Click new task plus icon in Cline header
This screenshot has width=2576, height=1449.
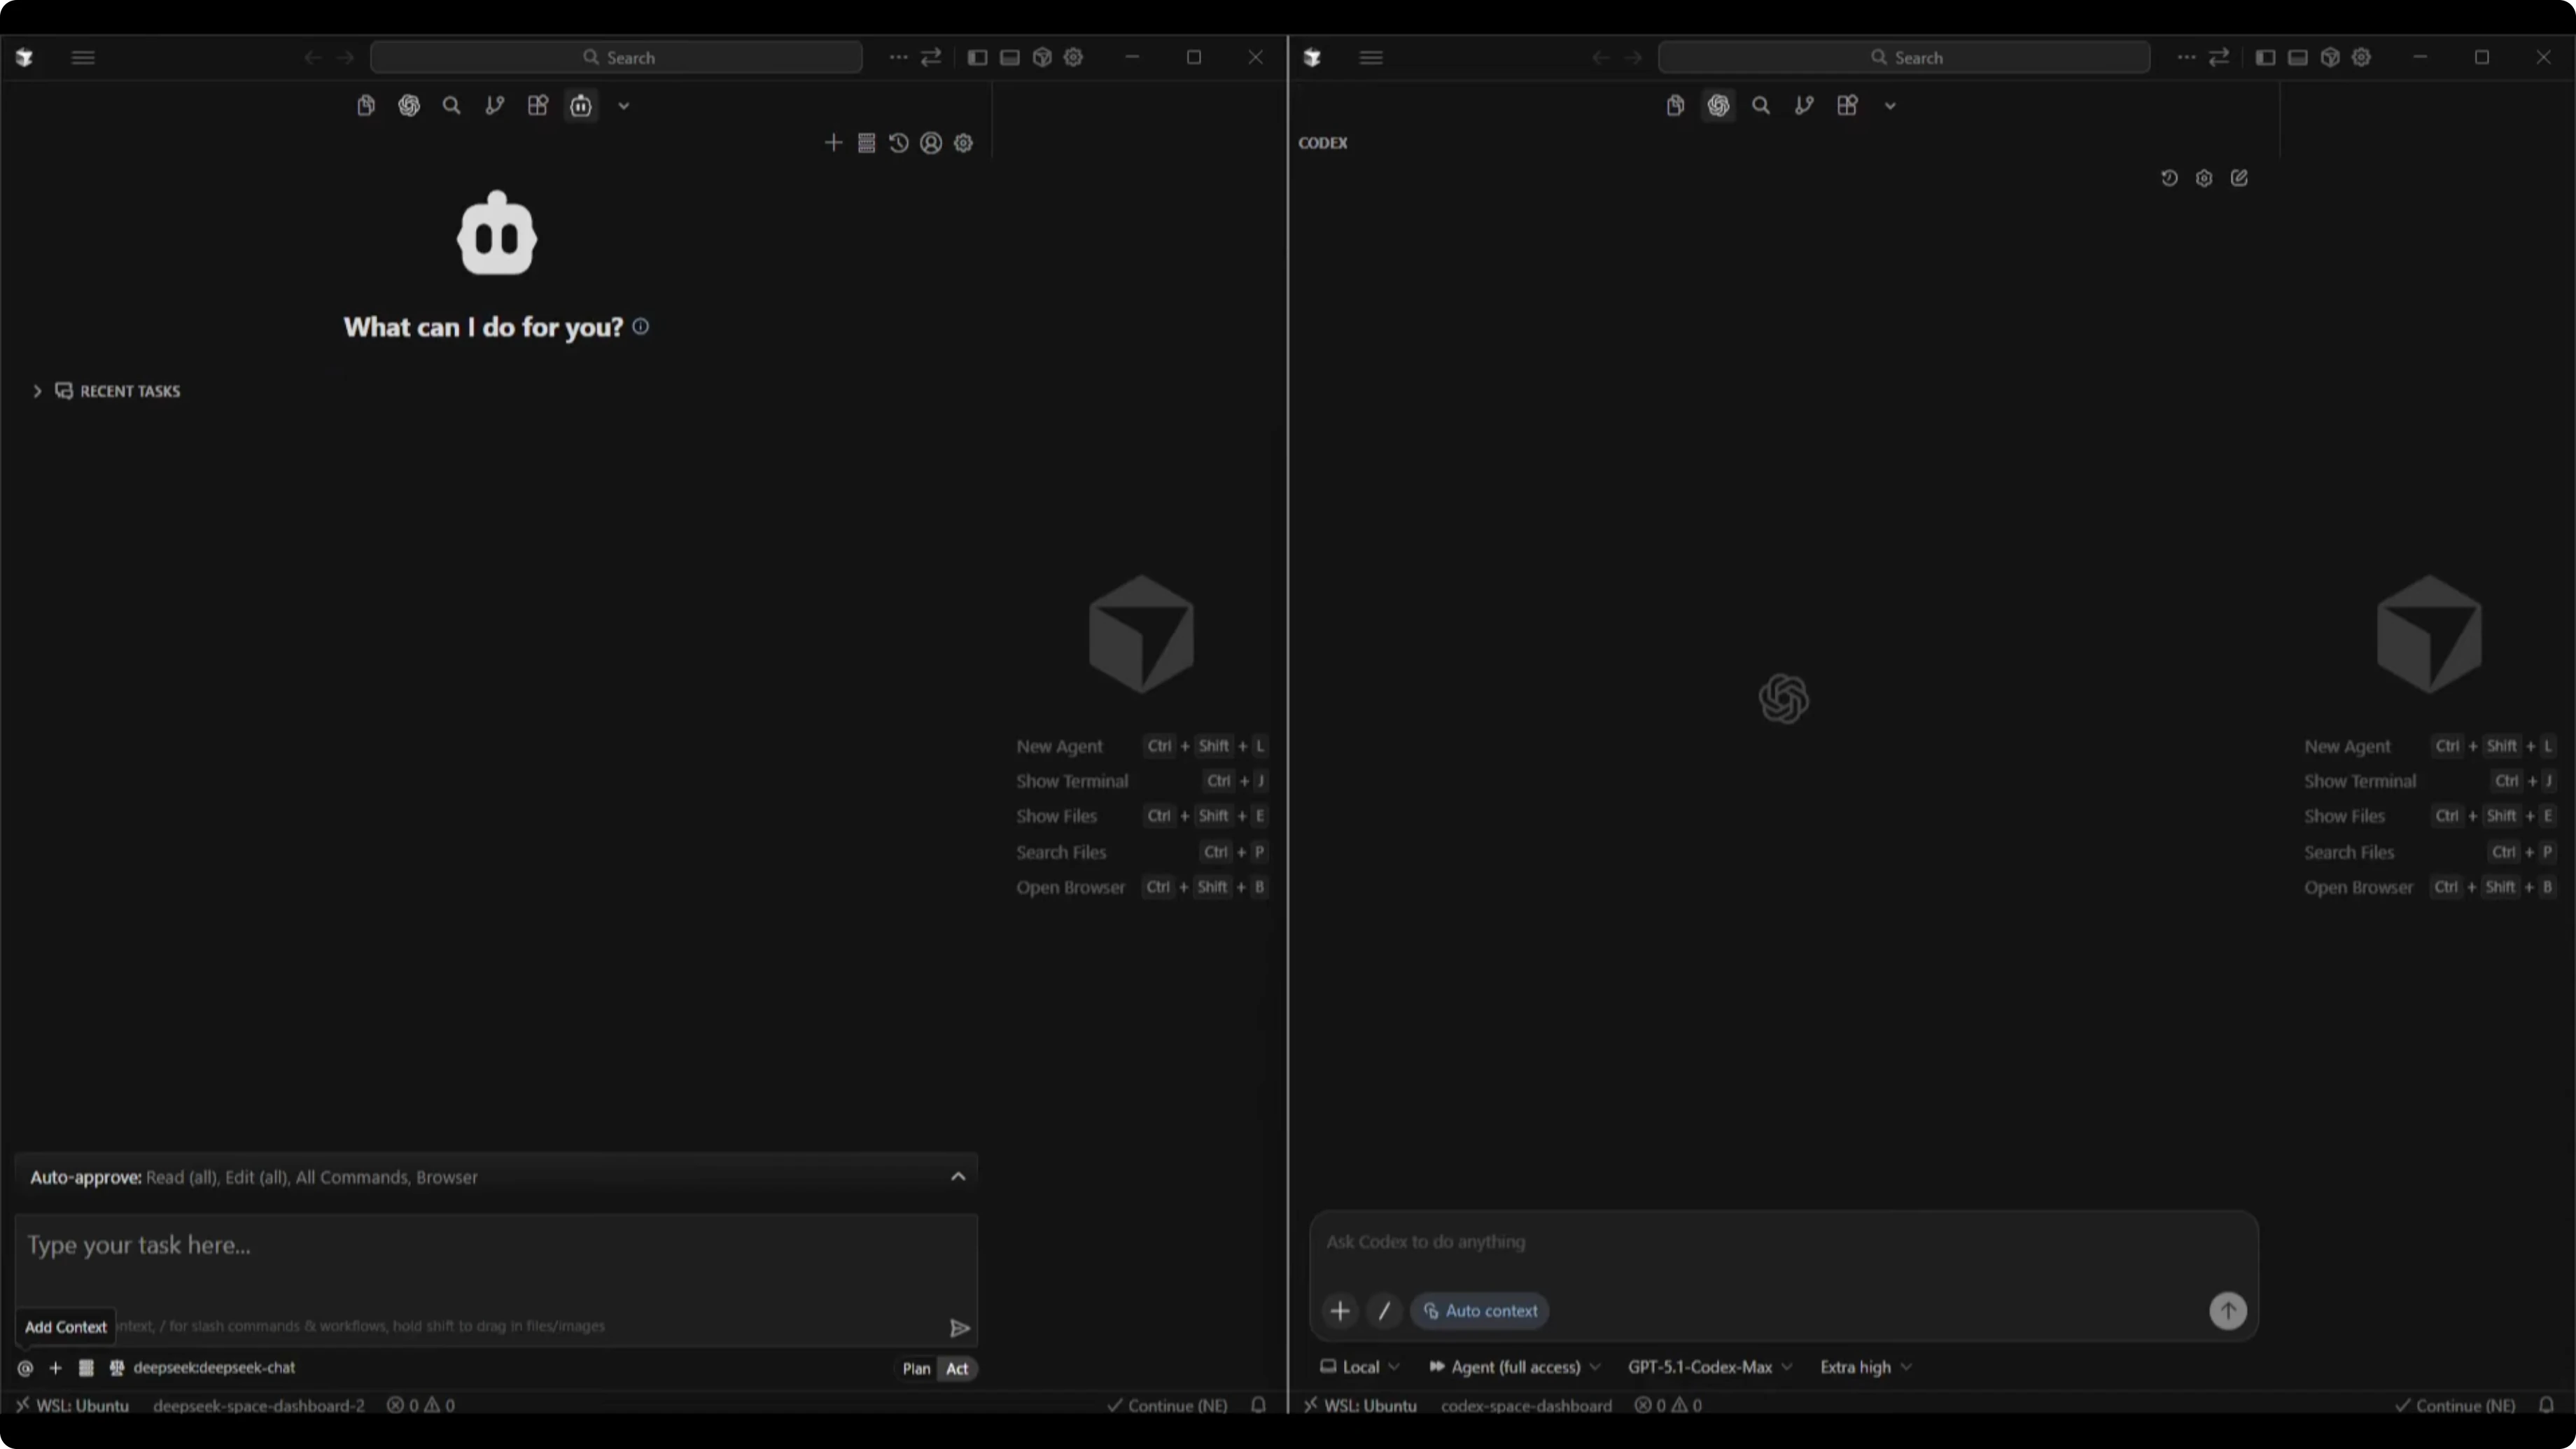pos(833,143)
